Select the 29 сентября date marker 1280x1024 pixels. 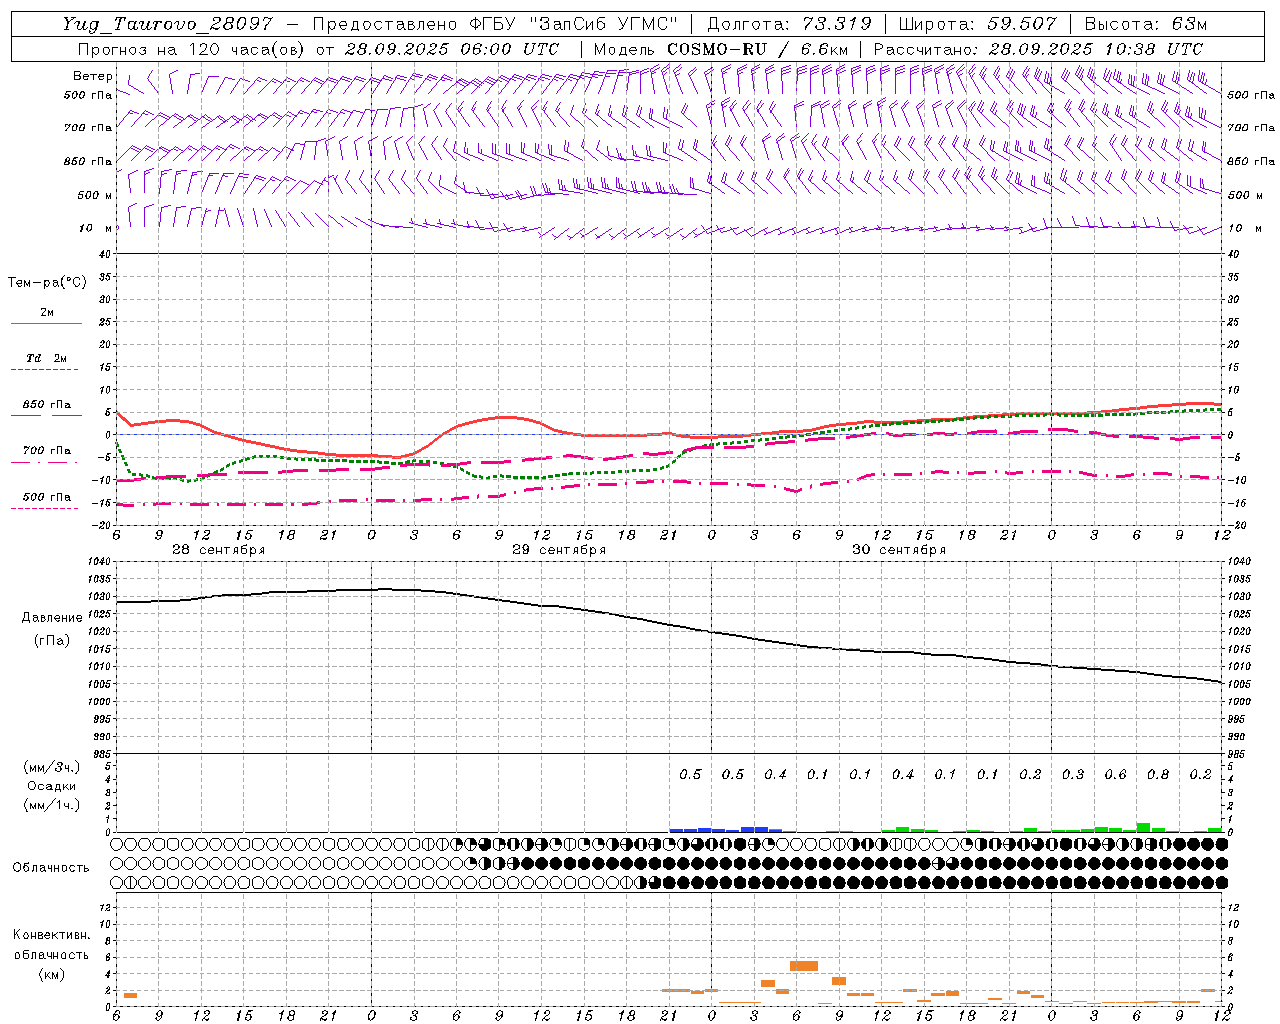pyautogui.click(x=559, y=550)
